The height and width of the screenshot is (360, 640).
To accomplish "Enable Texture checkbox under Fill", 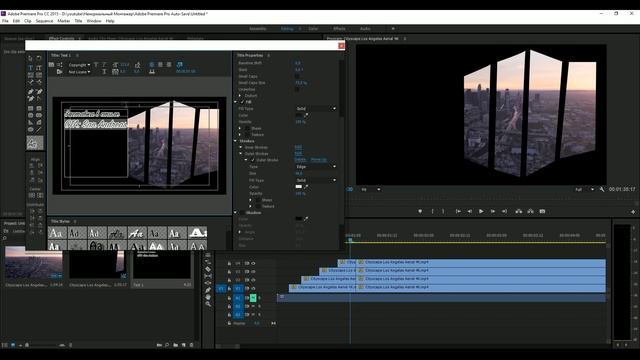I will point(247,135).
